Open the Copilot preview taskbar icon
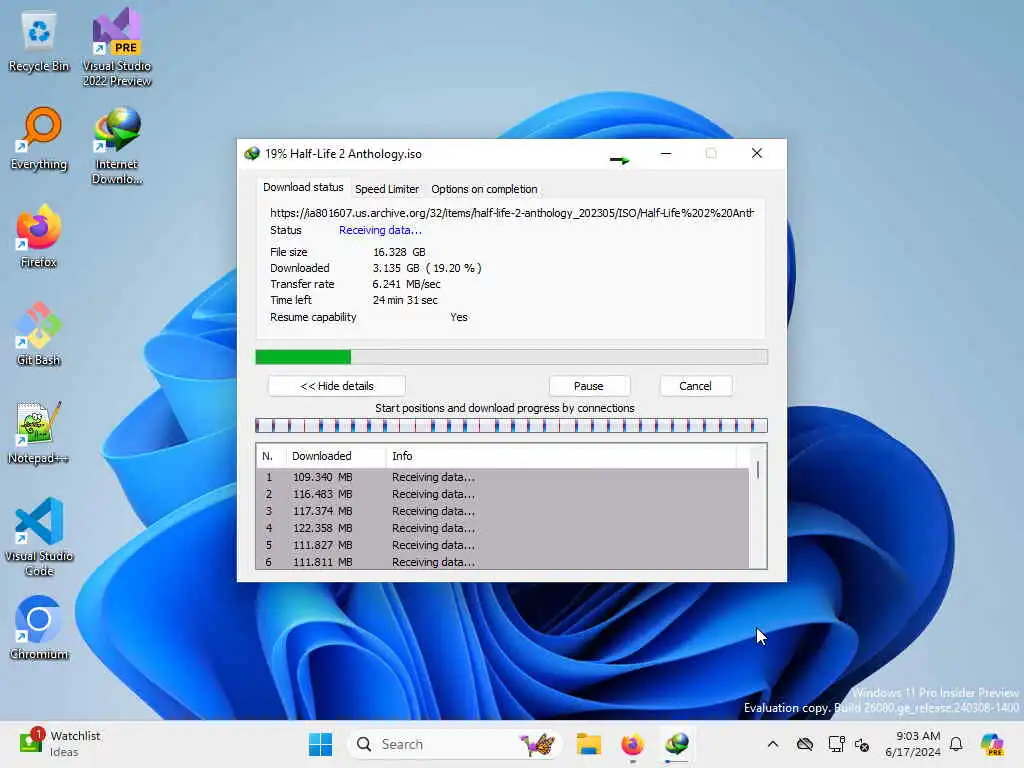 click(x=992, y=744)
